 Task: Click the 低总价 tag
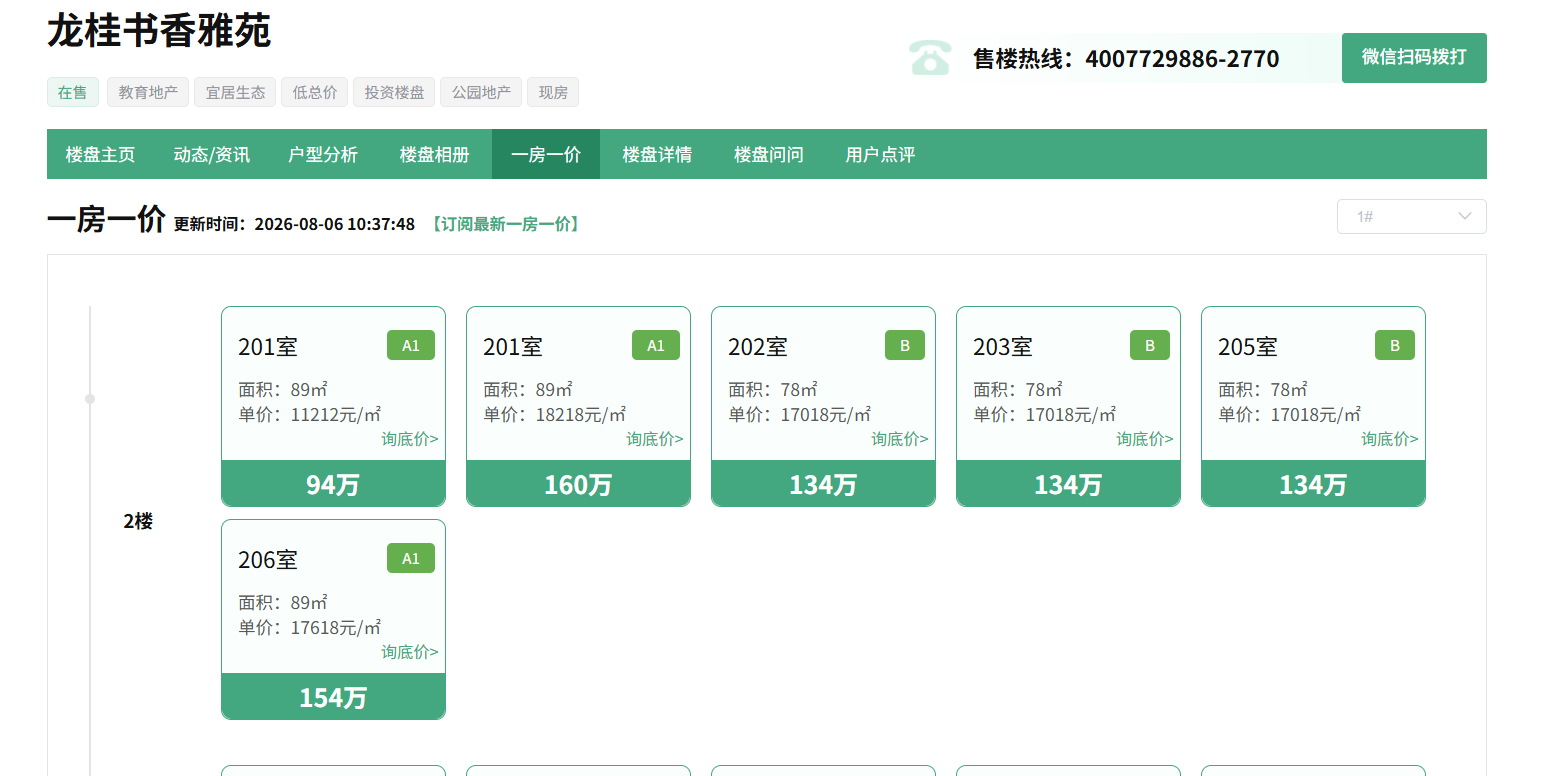315,92
